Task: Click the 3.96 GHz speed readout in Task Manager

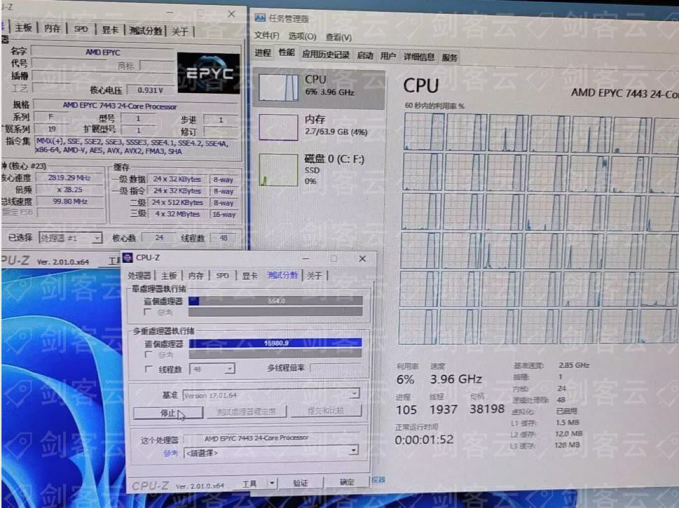Action: pyautogui.click(x=456, y=379)
